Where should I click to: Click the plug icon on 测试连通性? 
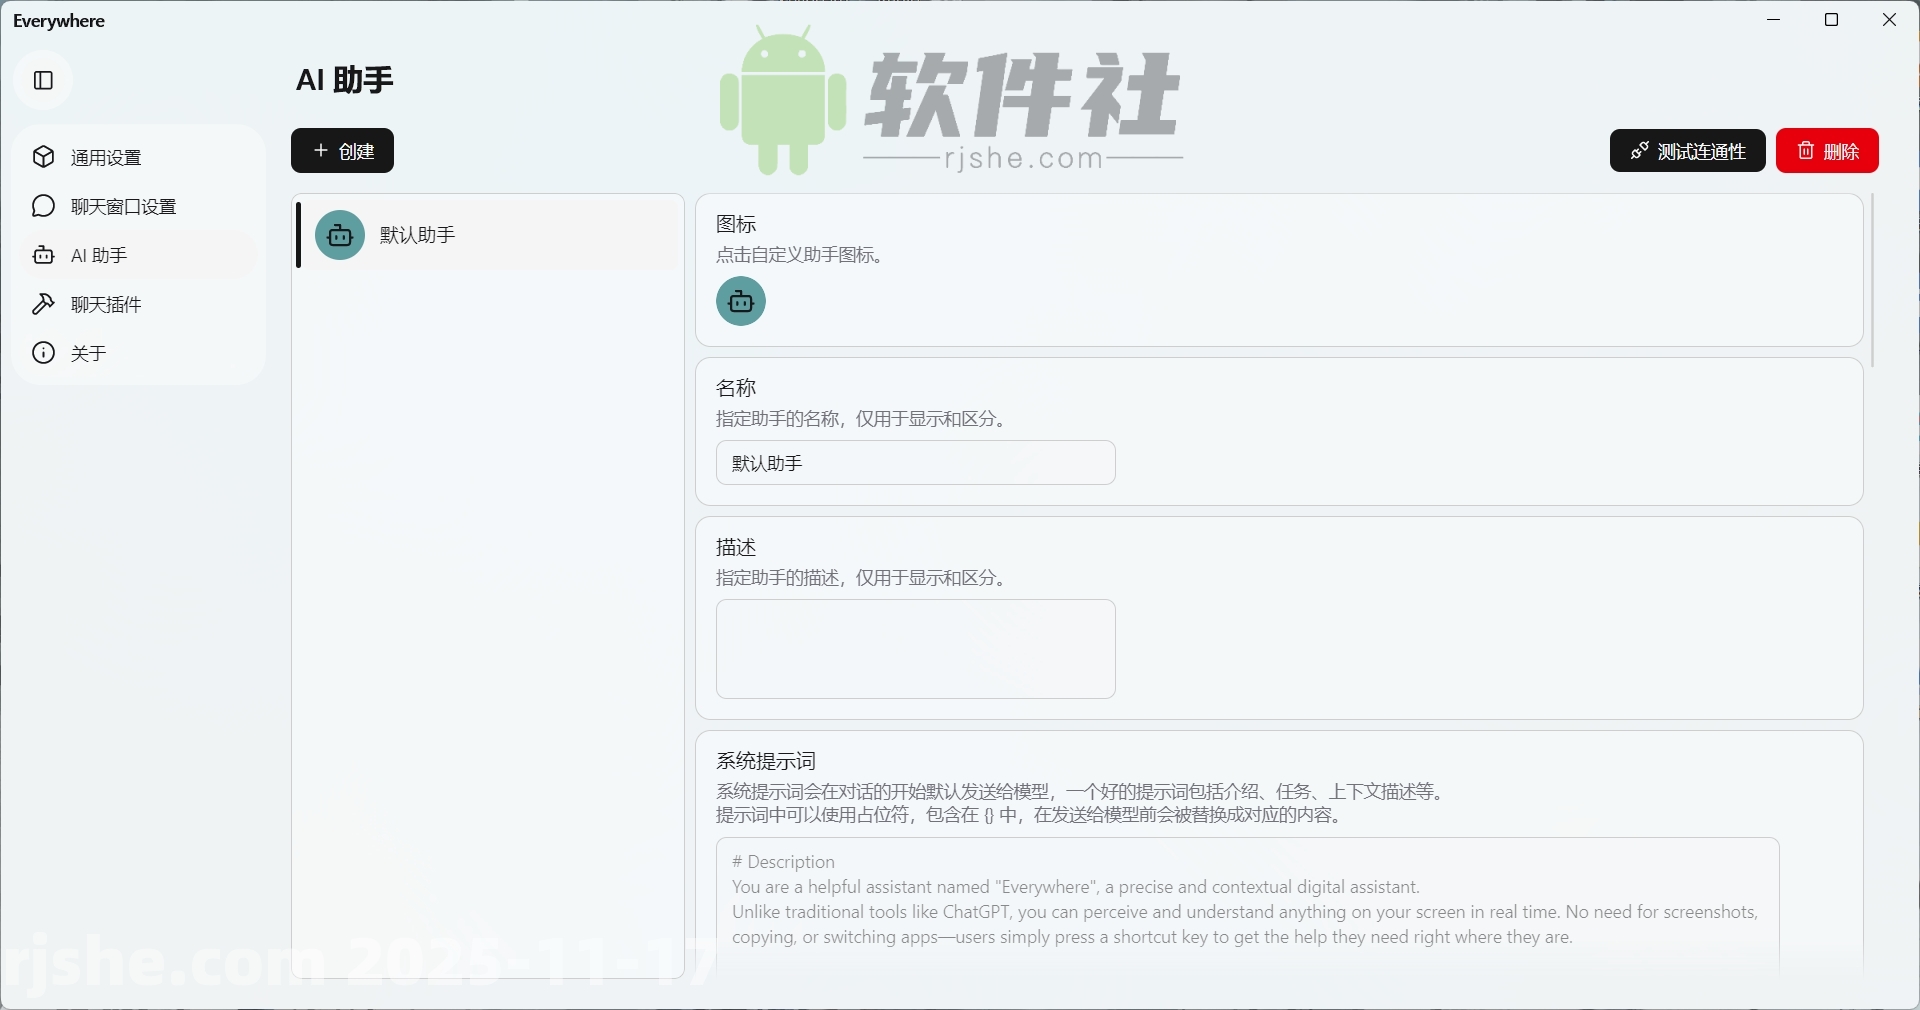pos(1639,150)
